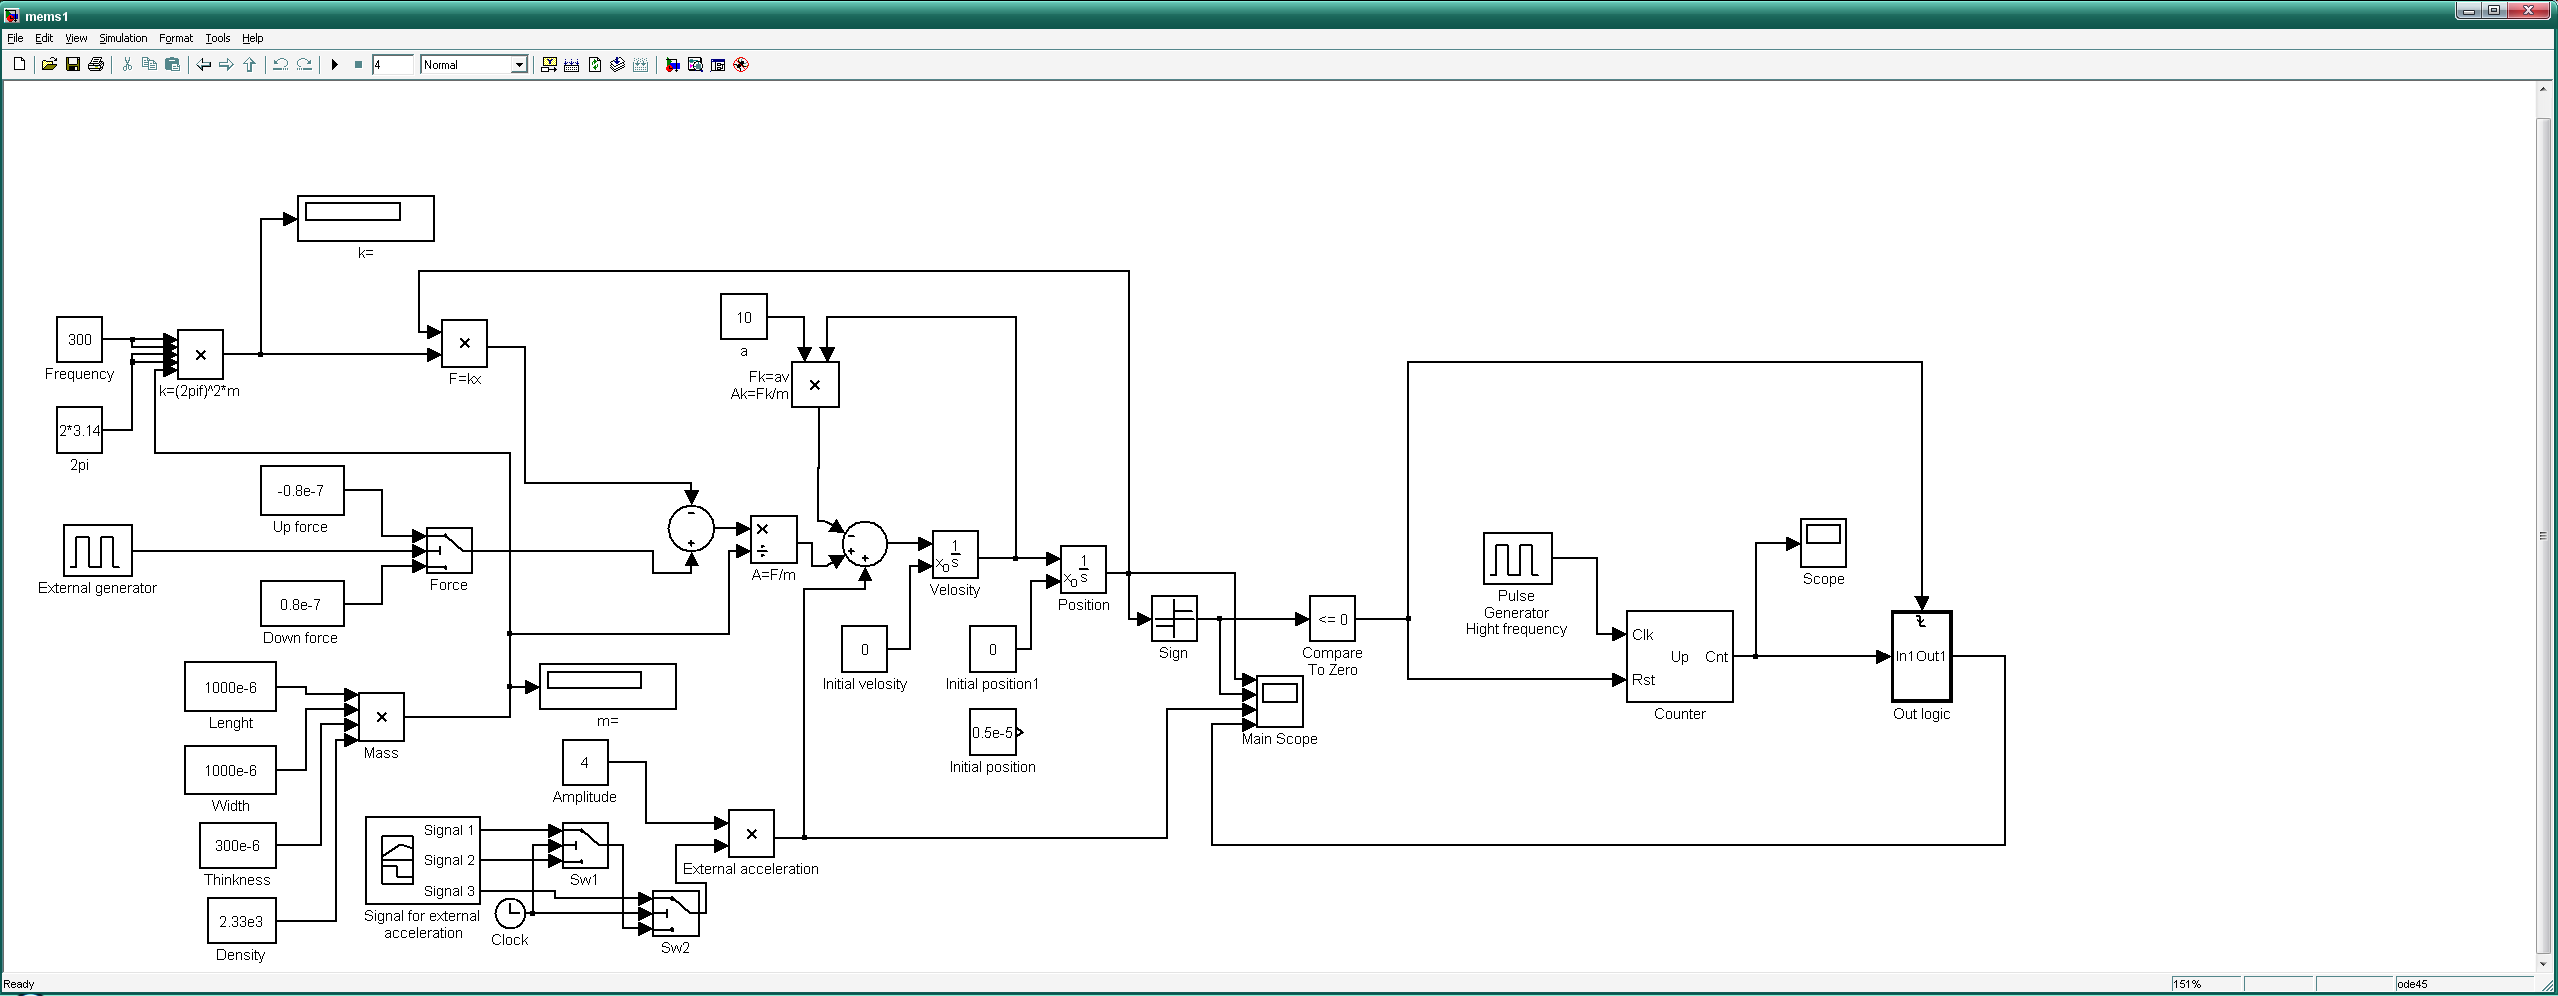
Task: Save the model with the floppy disk icon
Action: click(x=72, y=65)
